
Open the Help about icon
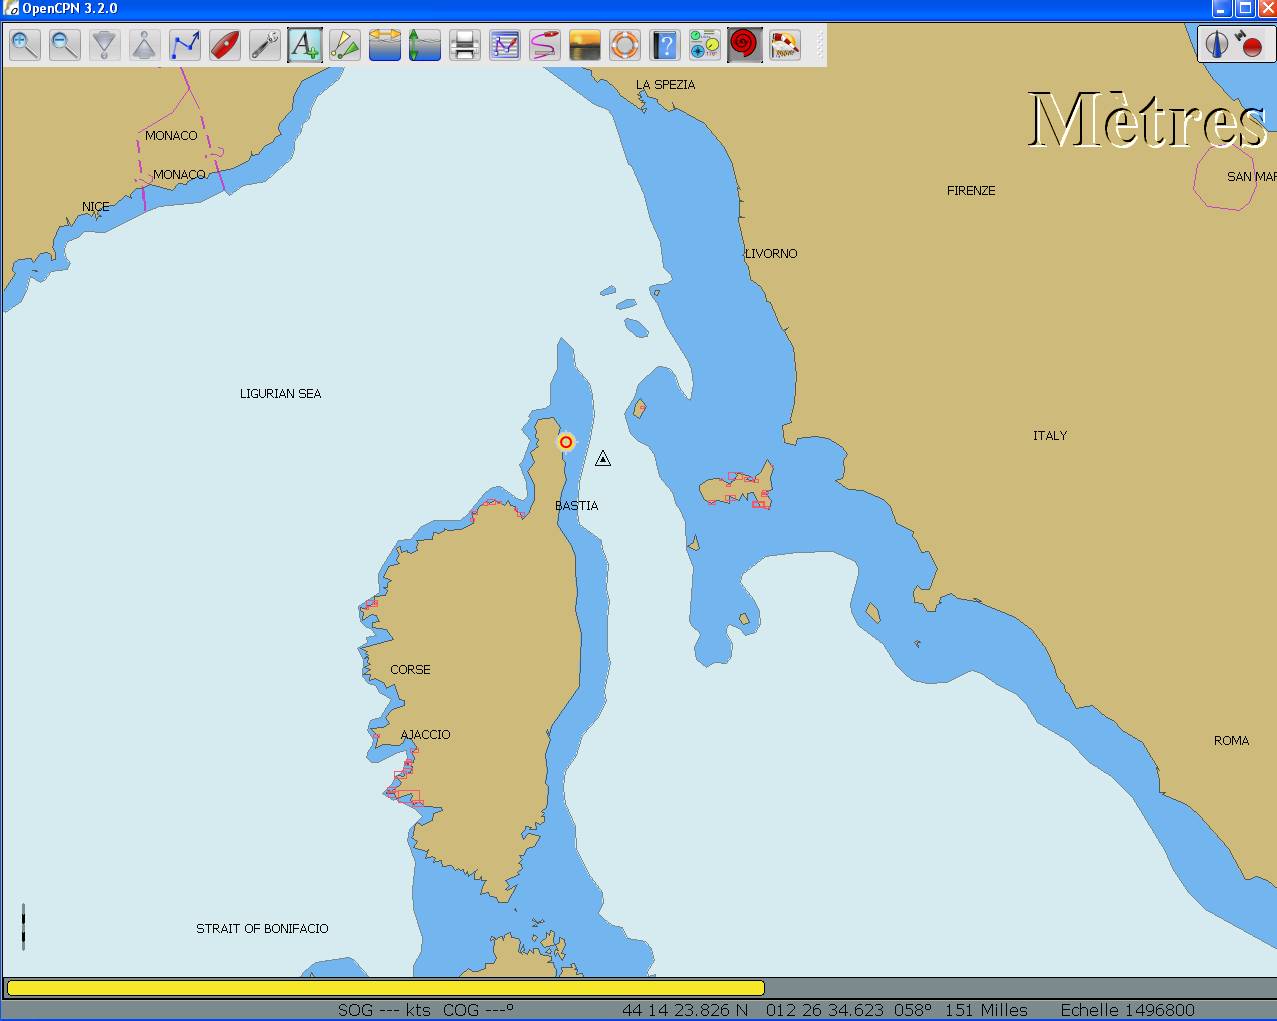coord(665,45)
